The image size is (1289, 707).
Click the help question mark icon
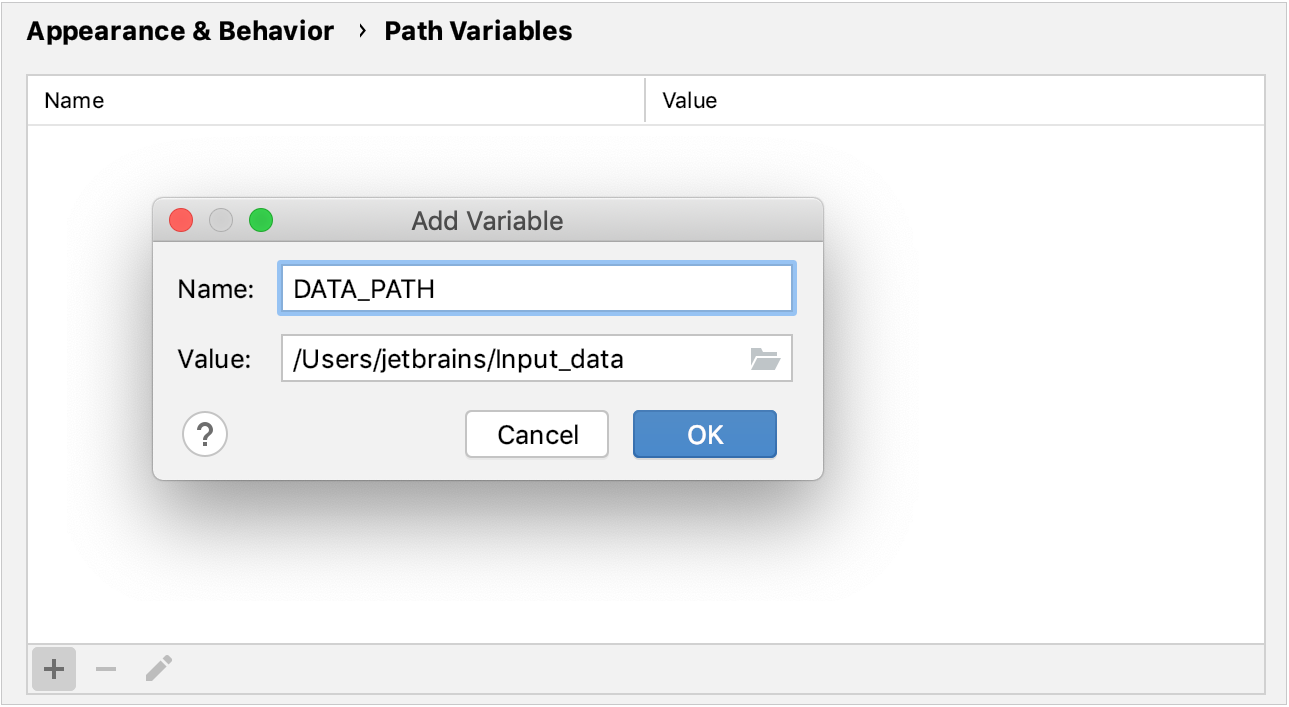(204, 434)
